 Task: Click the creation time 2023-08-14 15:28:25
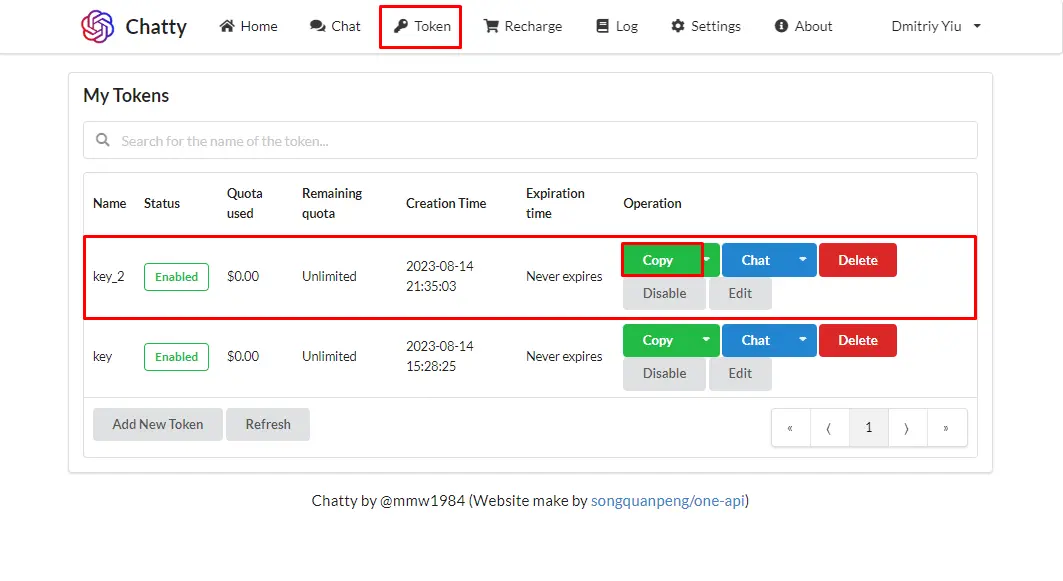439,357
